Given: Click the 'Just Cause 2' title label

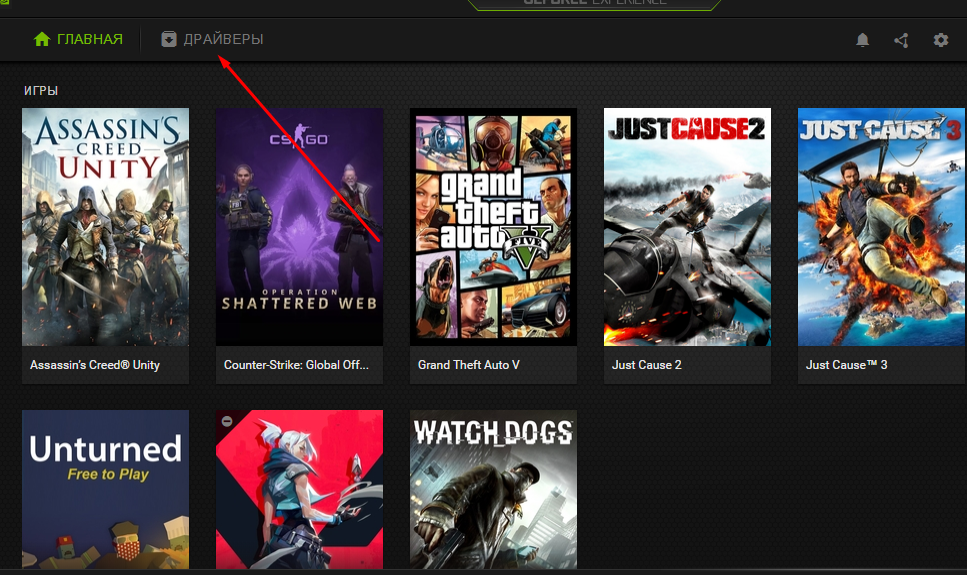Looking at the screenshot, I should tap(646, 365).
